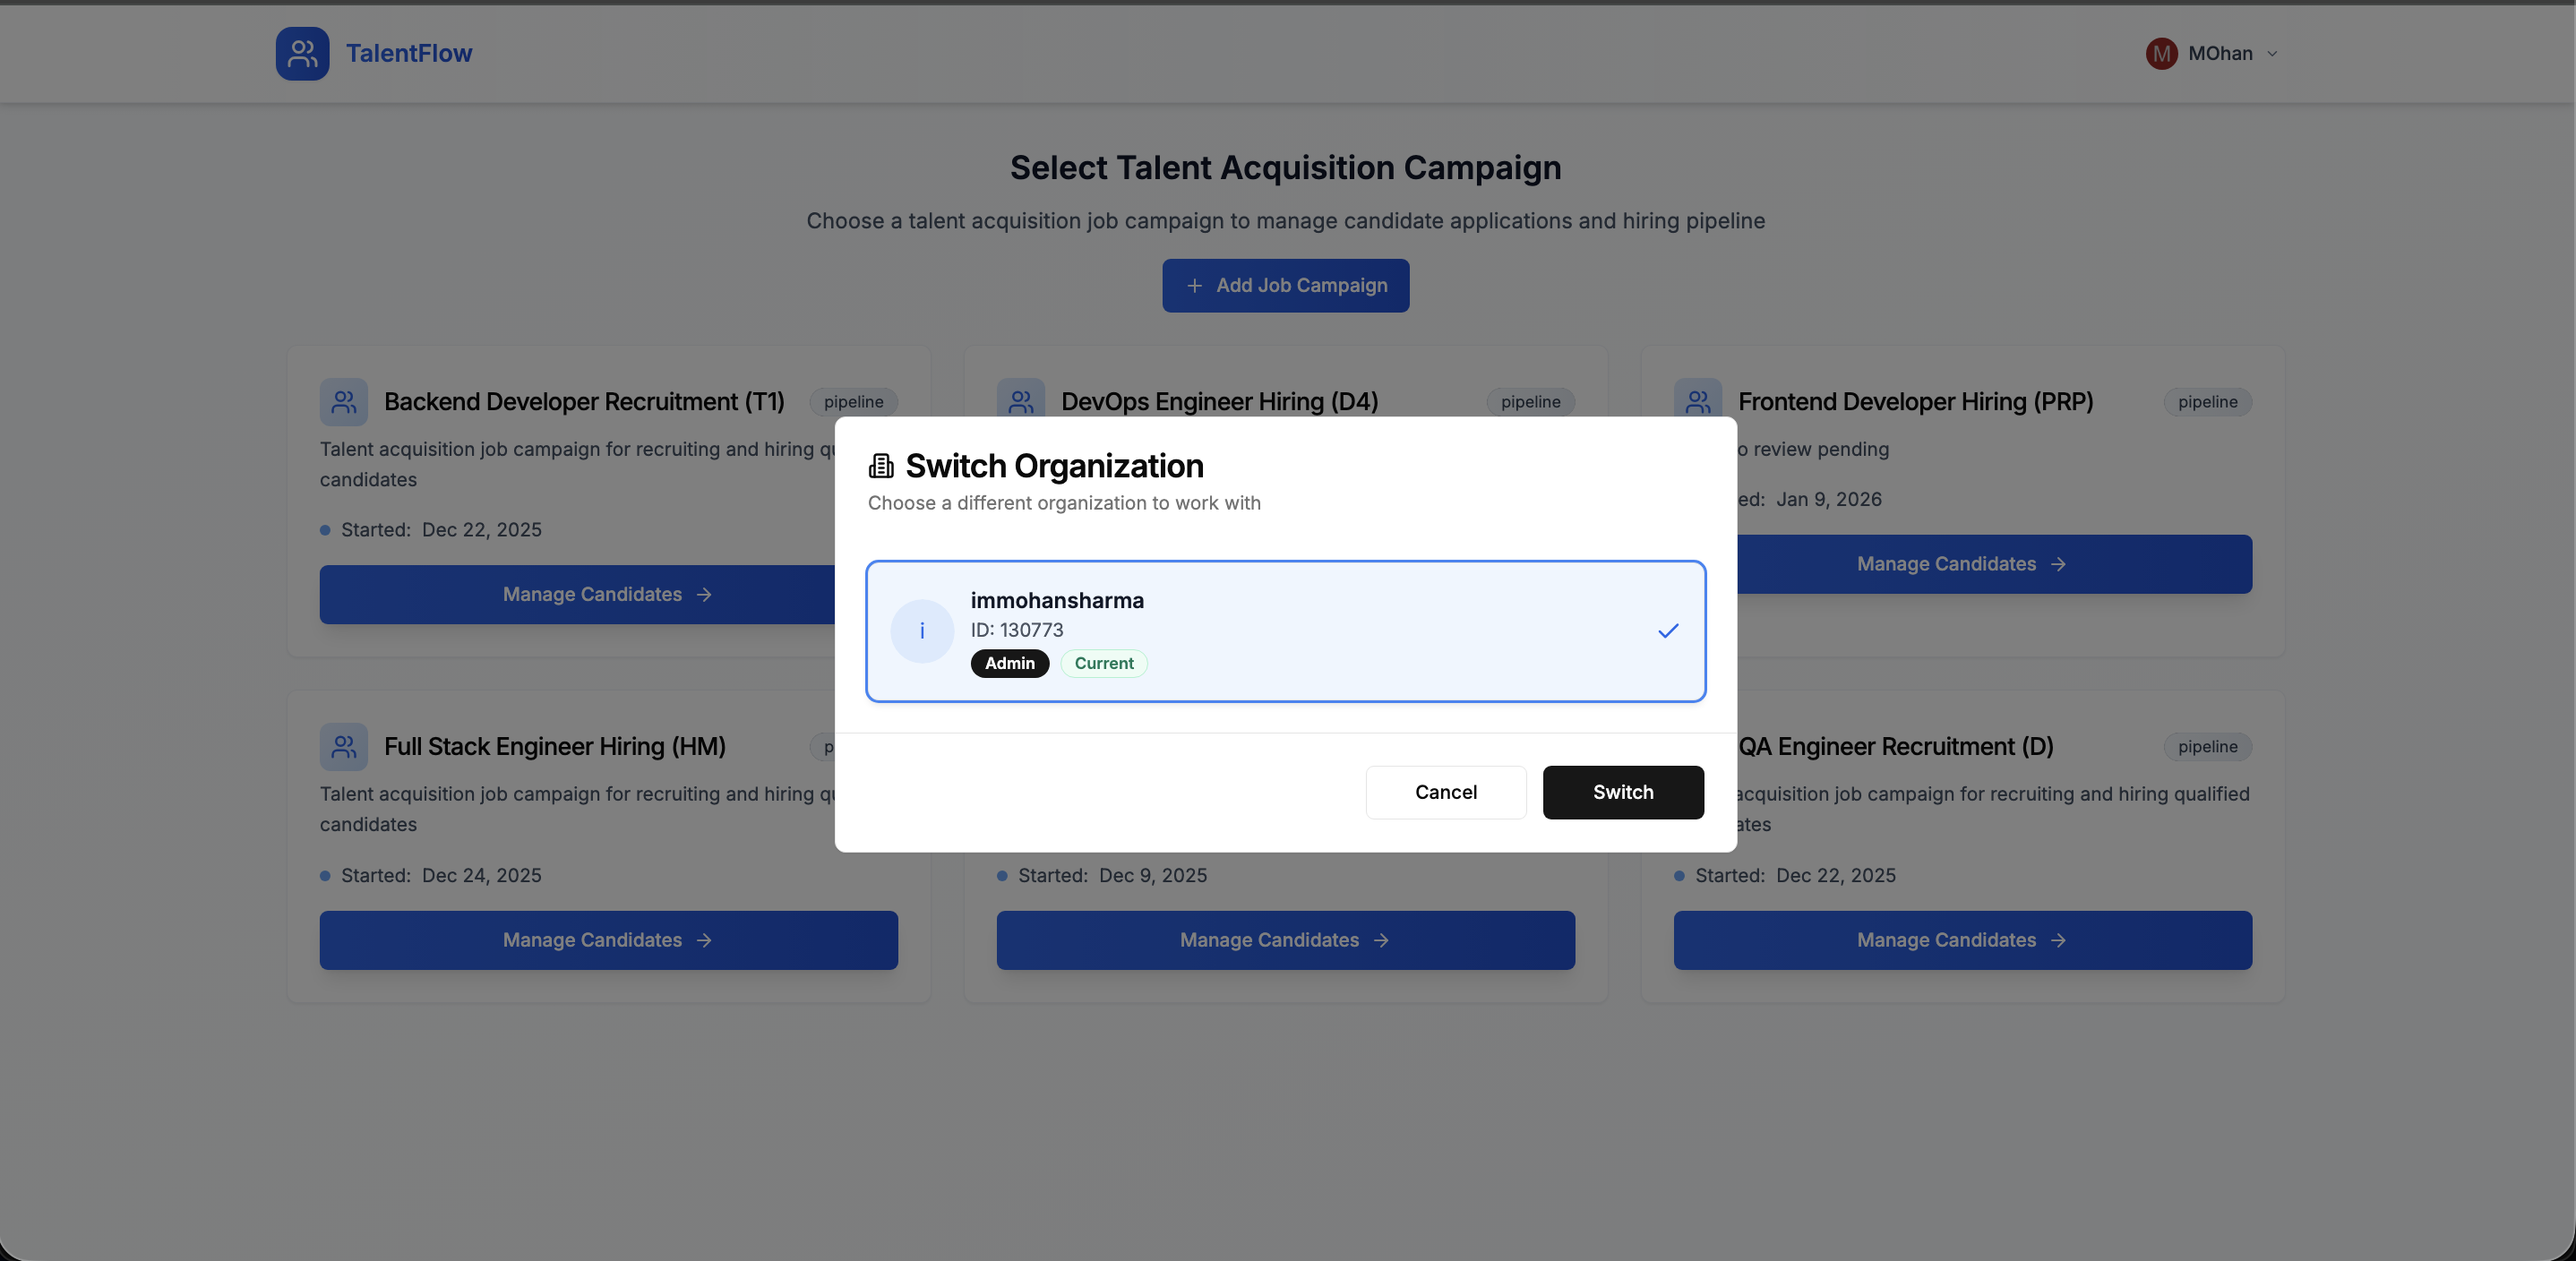Click the Admin role badge
The height and width of the screenshot is (1261, 2576).
(1009, 663)
